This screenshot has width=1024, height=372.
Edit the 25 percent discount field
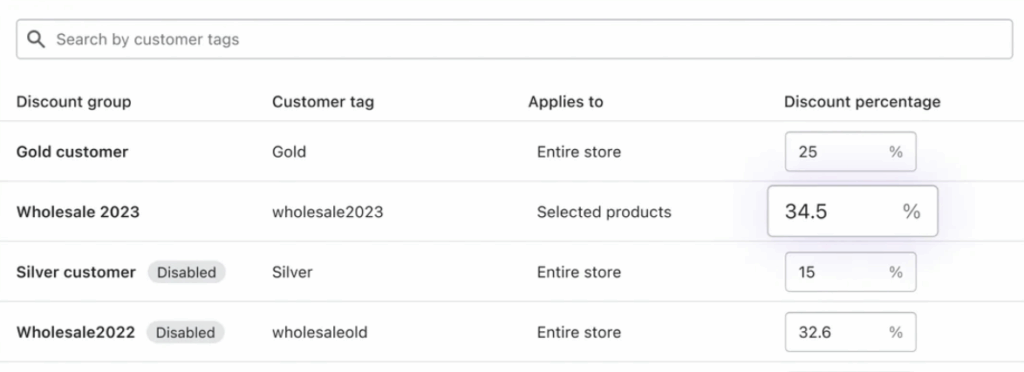pos(850,152)
